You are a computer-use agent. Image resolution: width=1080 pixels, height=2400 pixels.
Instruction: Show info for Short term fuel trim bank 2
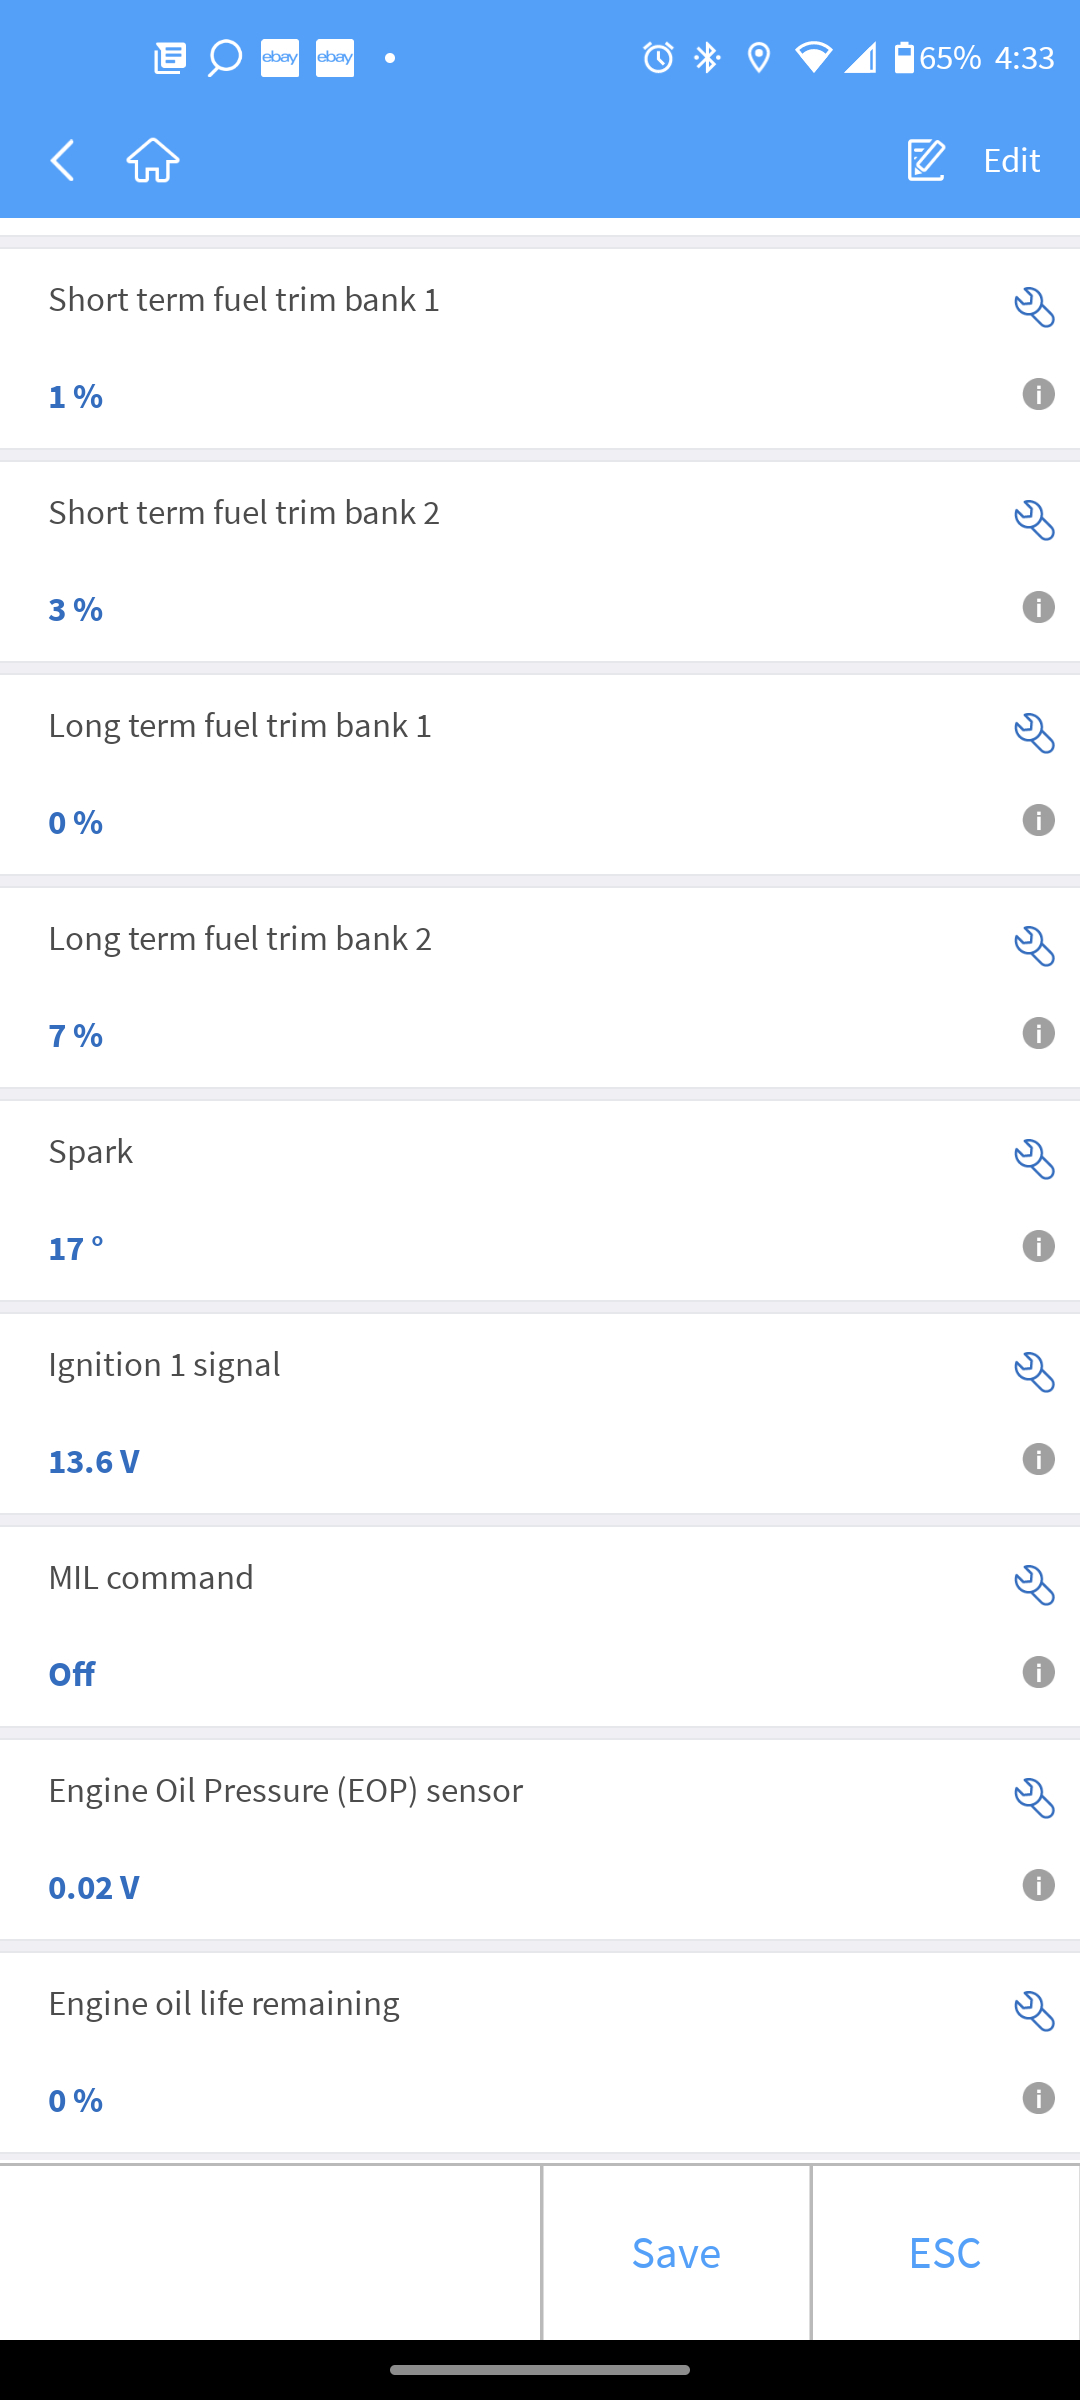point(1038,607)
